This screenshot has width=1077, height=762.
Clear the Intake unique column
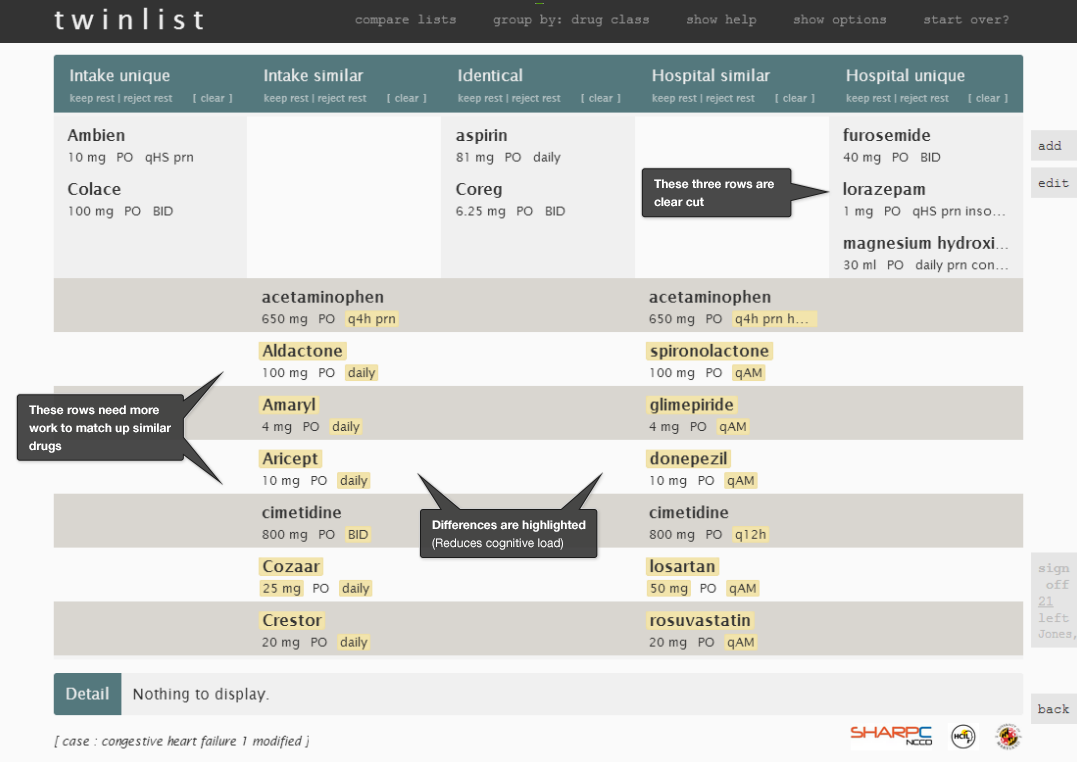click(x=213, y=98)
